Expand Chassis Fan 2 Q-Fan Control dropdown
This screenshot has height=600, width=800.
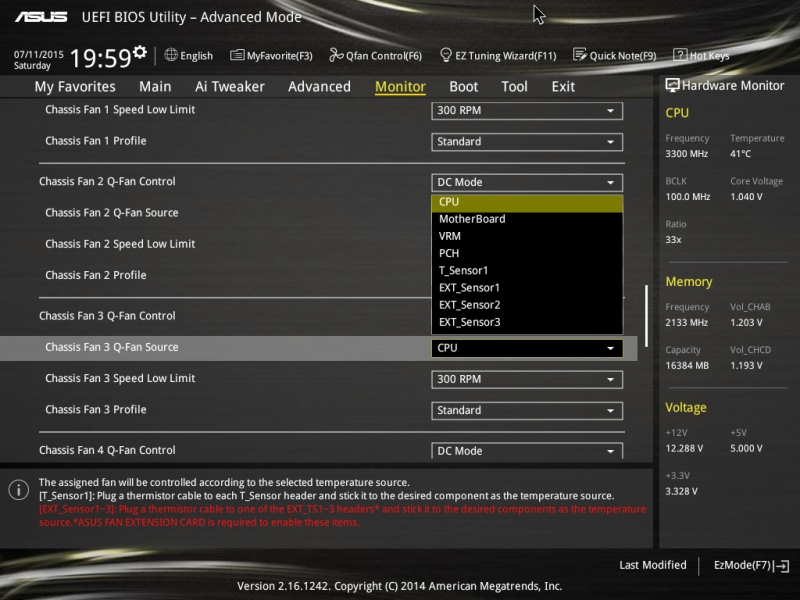527,183
